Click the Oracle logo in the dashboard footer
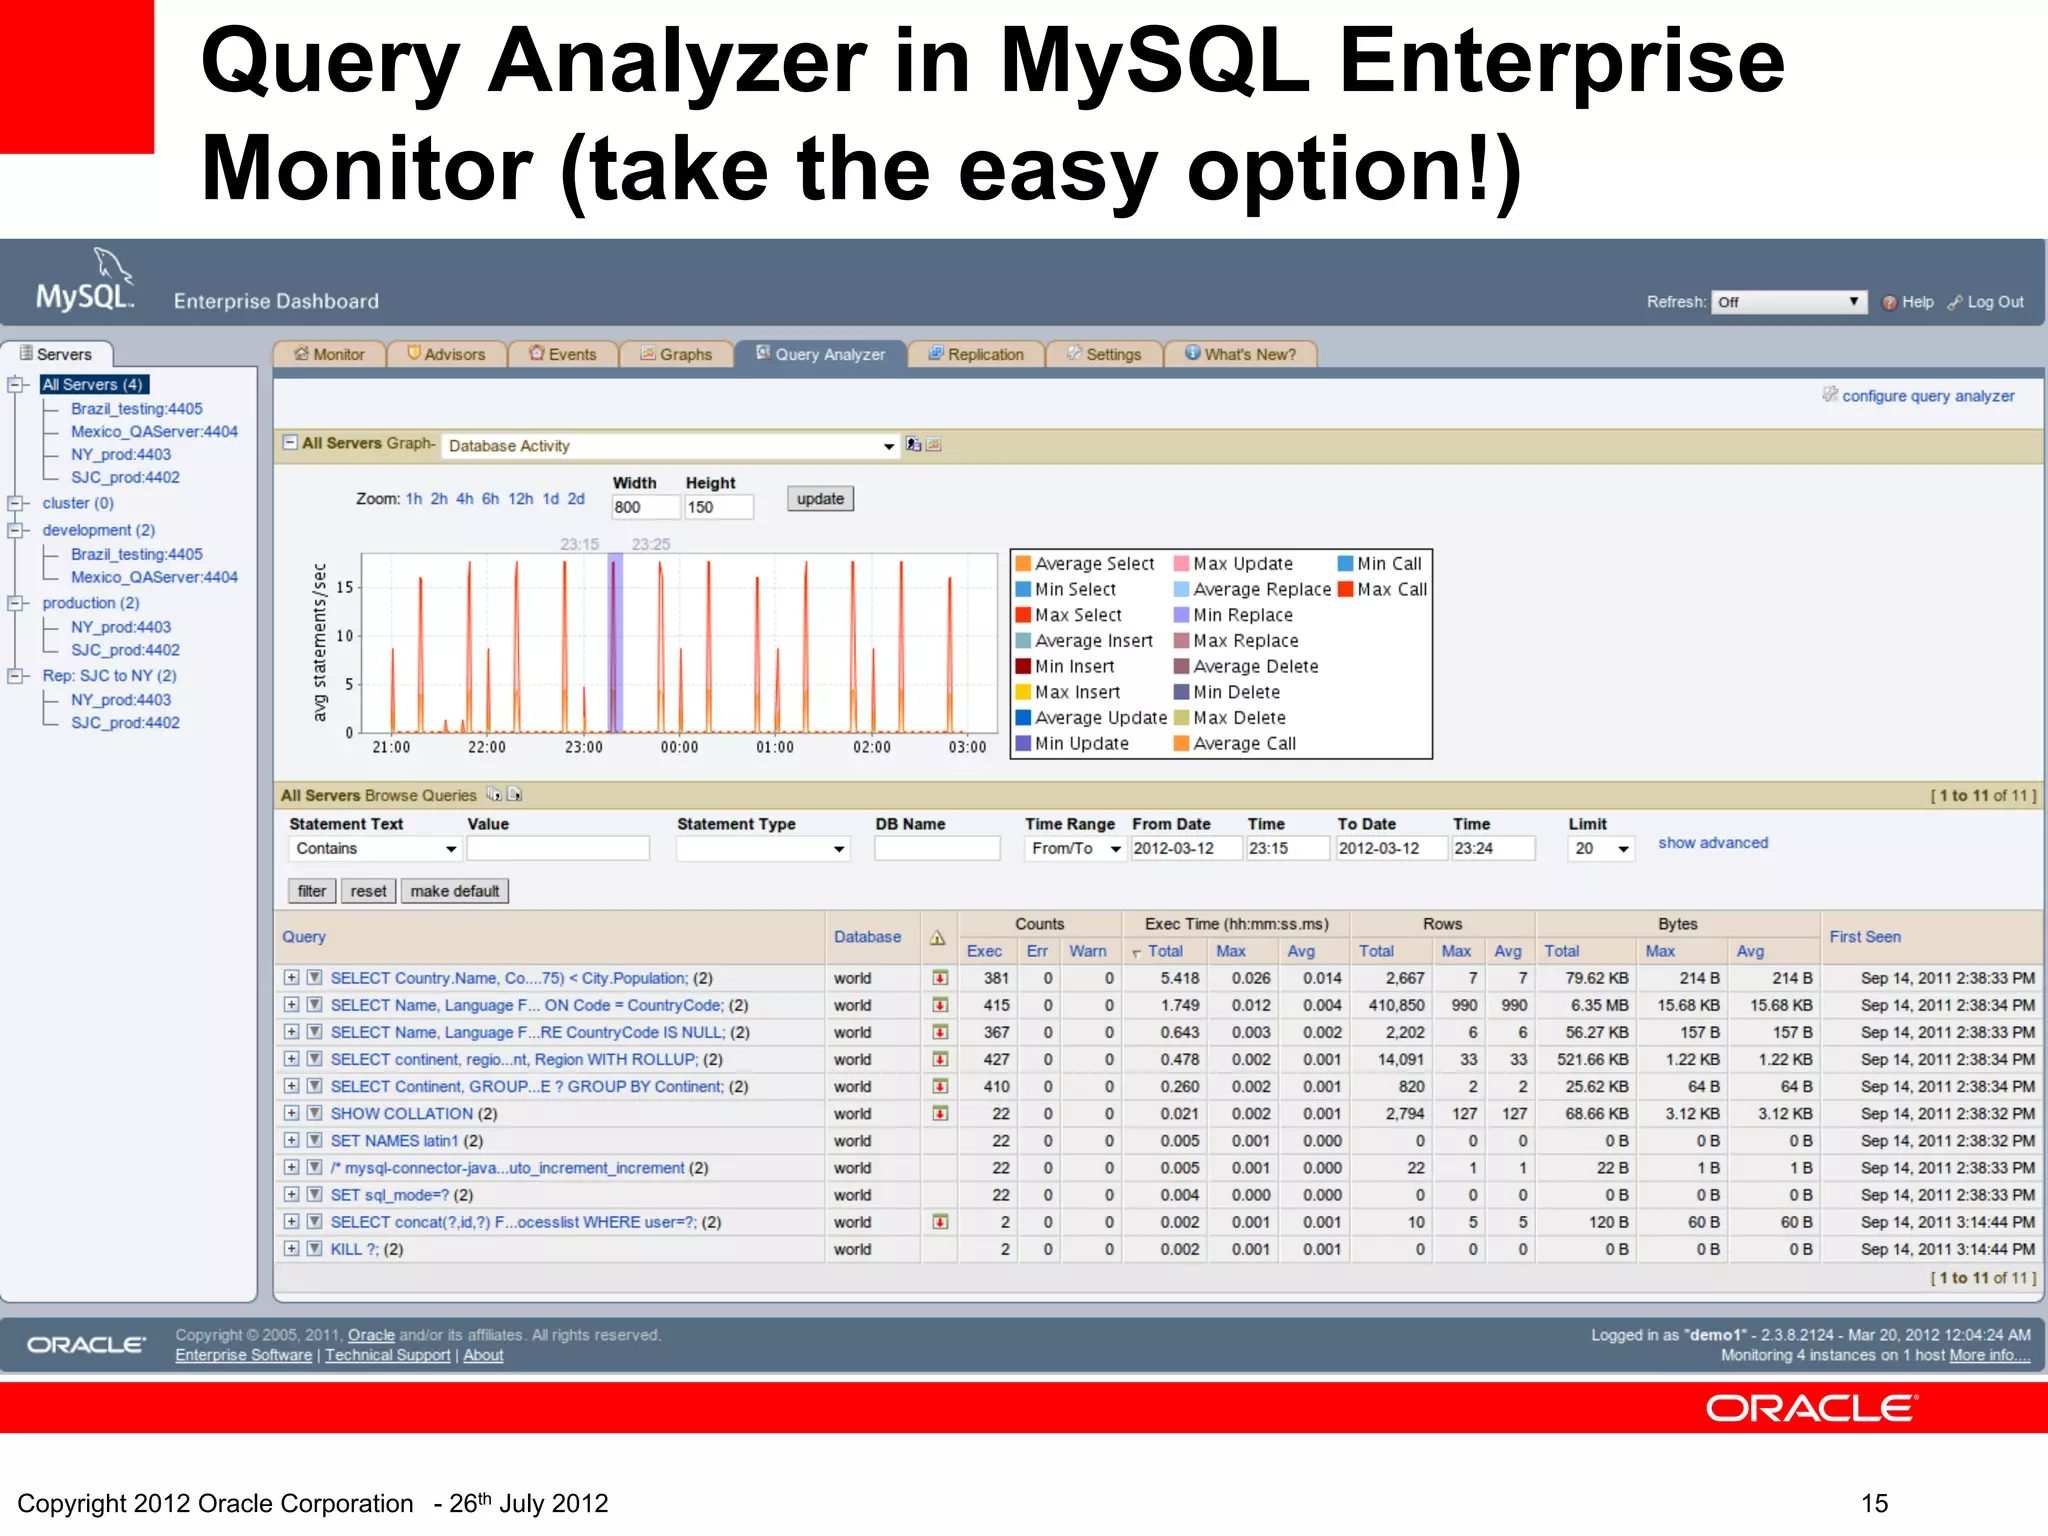This screenshot has width=2048, height=1536. 86,1345
